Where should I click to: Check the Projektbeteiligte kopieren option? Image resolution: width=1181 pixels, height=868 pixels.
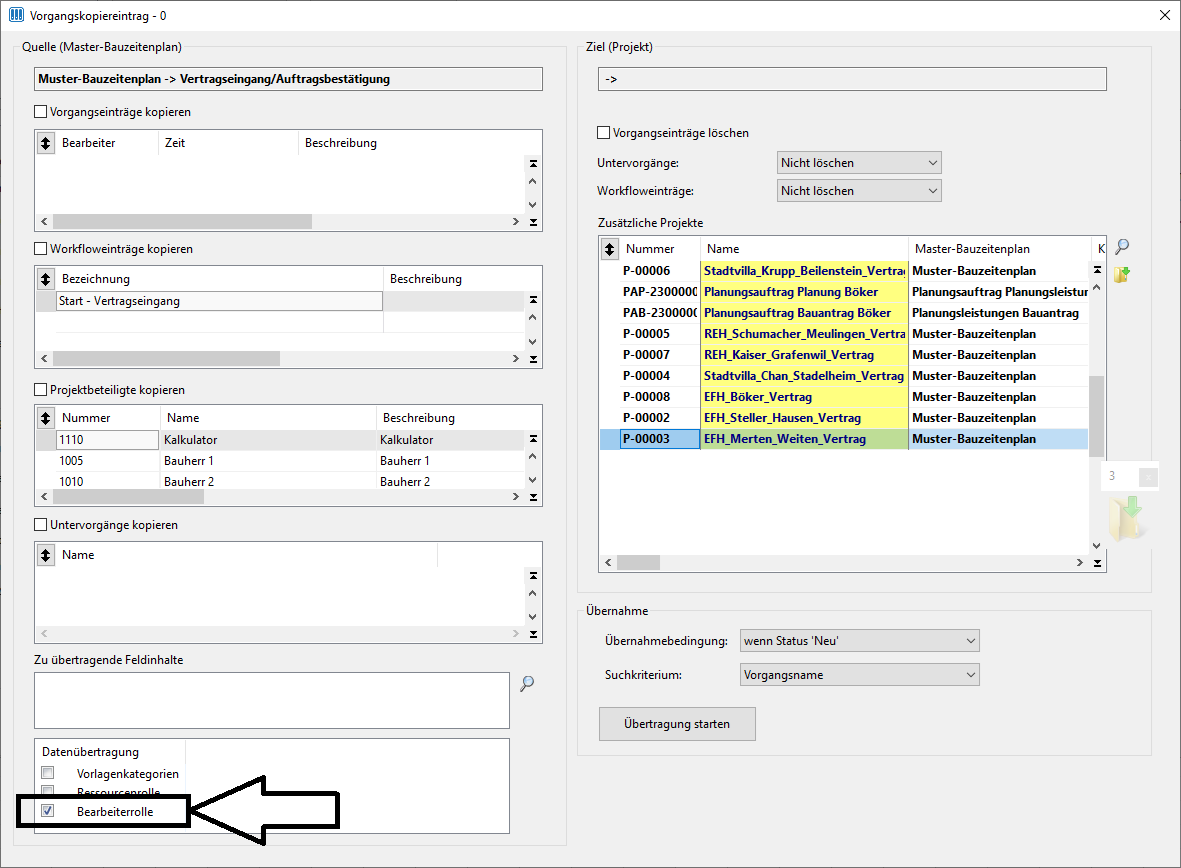click(41, 390)
